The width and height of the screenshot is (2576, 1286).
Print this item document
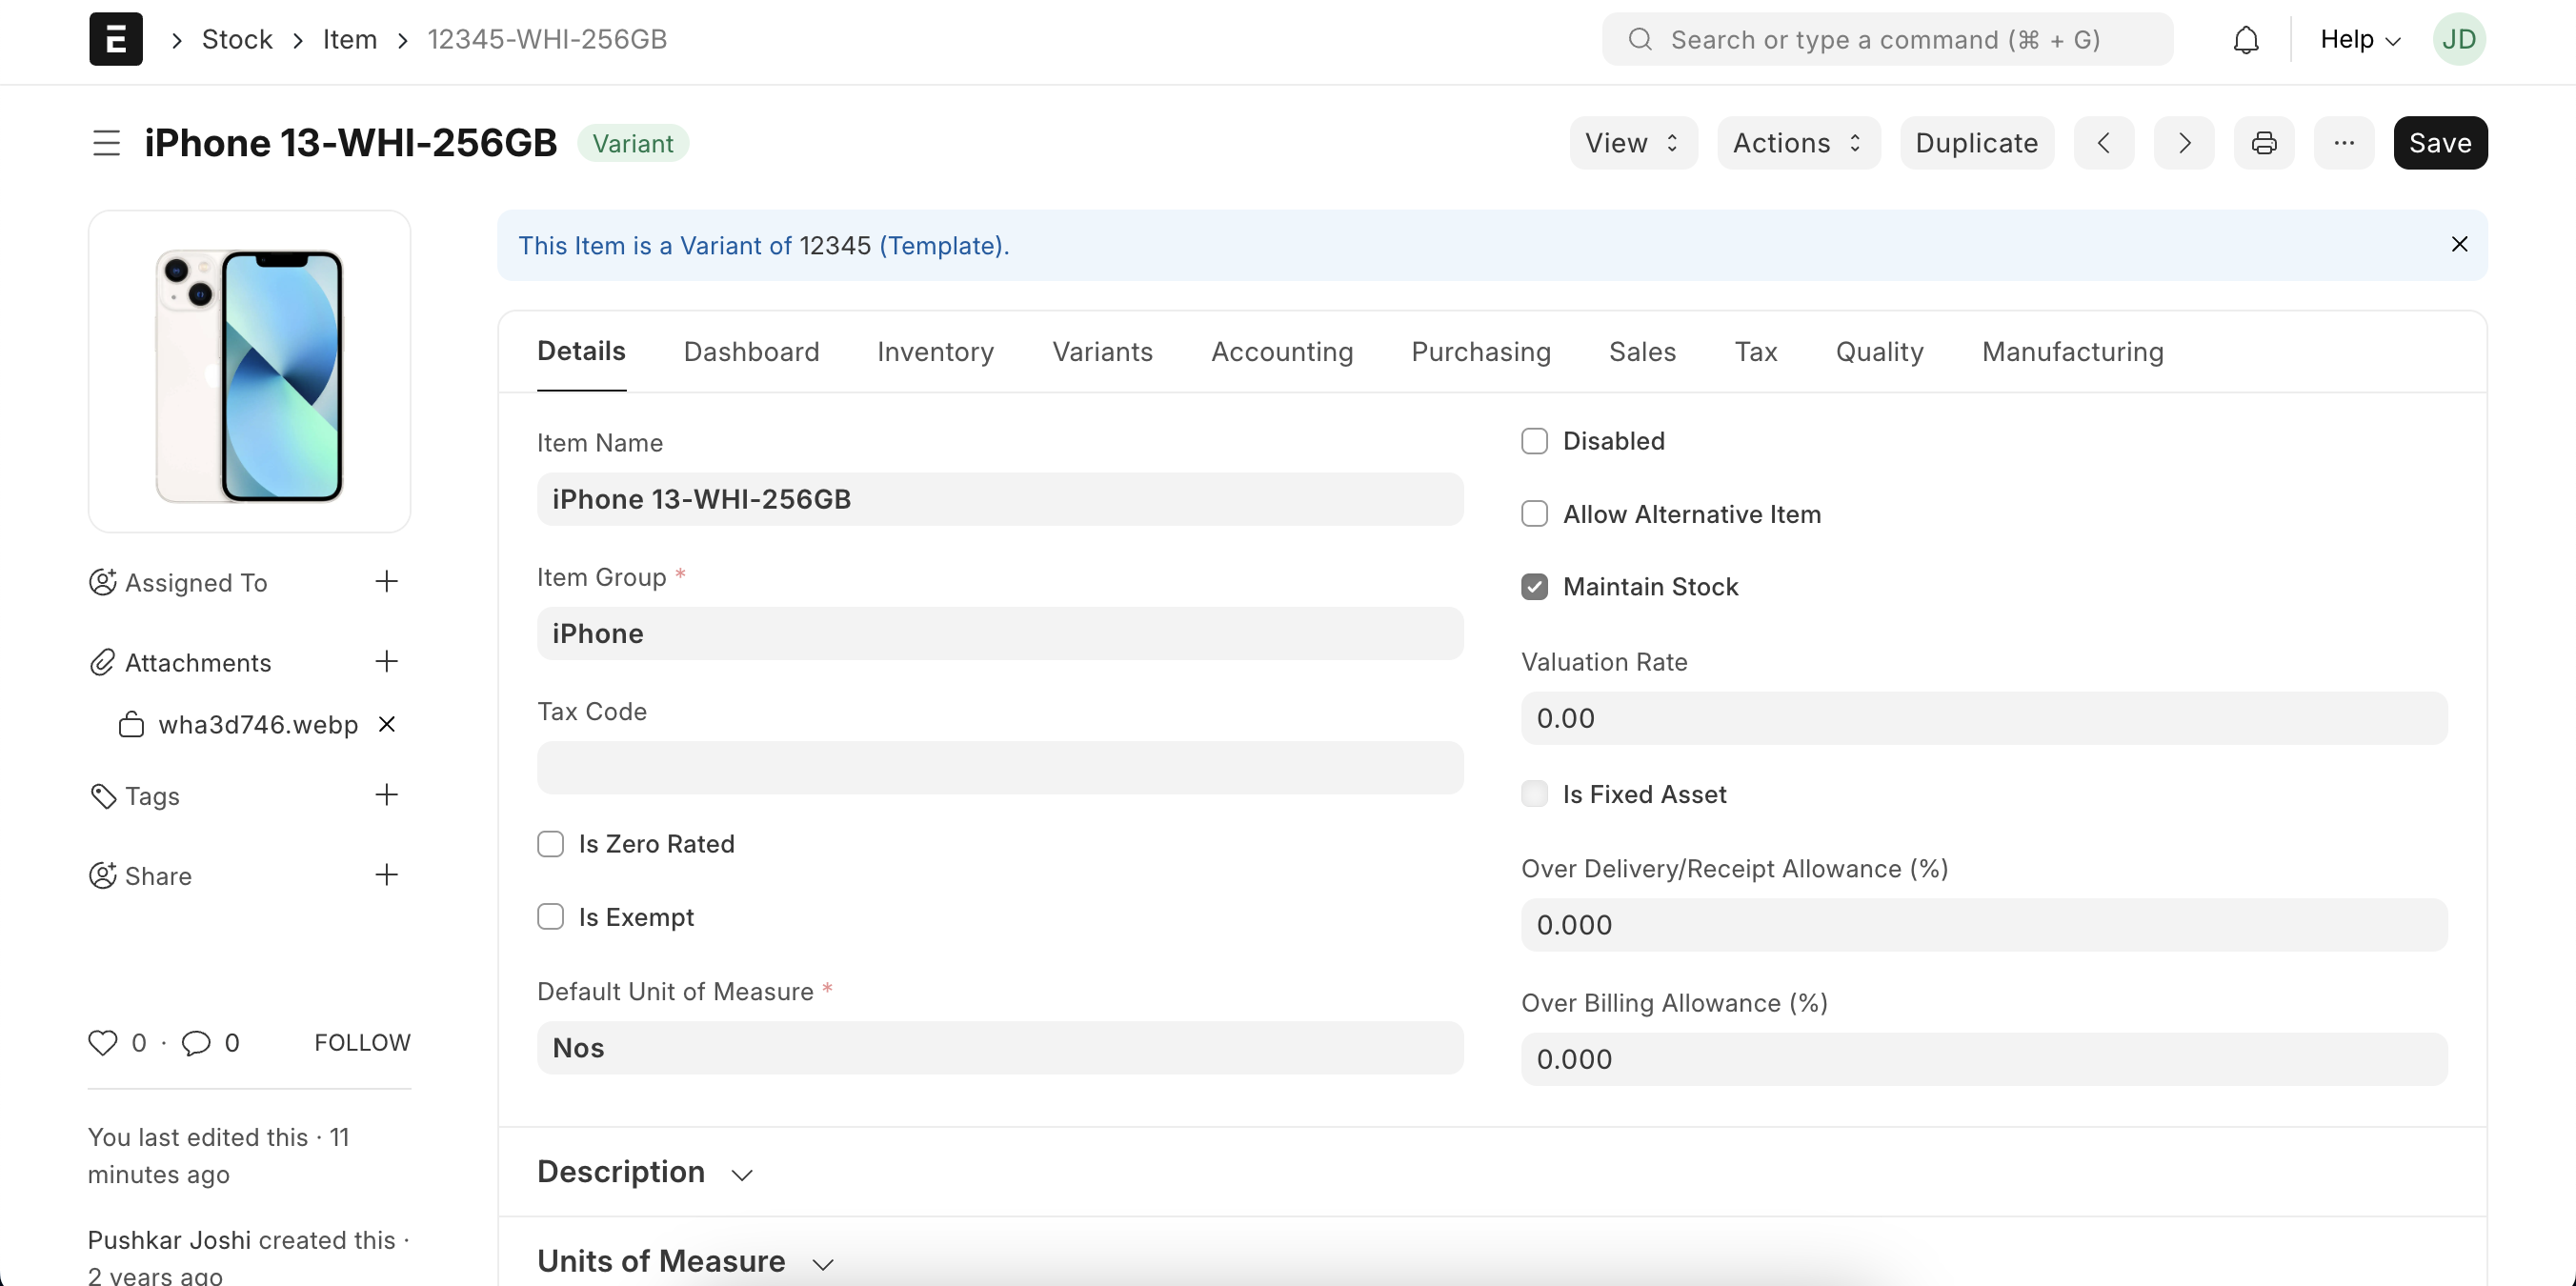[2264, 143]
